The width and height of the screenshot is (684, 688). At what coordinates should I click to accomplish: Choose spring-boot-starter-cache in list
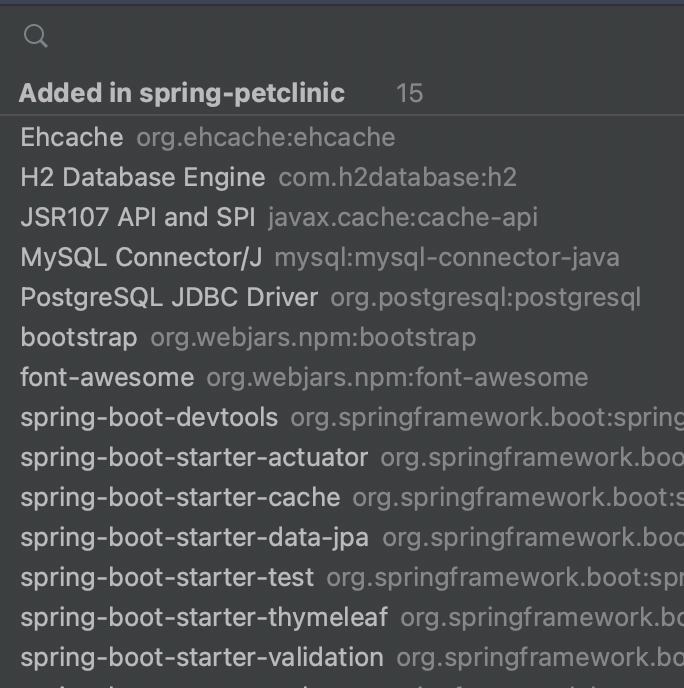coord(180,498)
